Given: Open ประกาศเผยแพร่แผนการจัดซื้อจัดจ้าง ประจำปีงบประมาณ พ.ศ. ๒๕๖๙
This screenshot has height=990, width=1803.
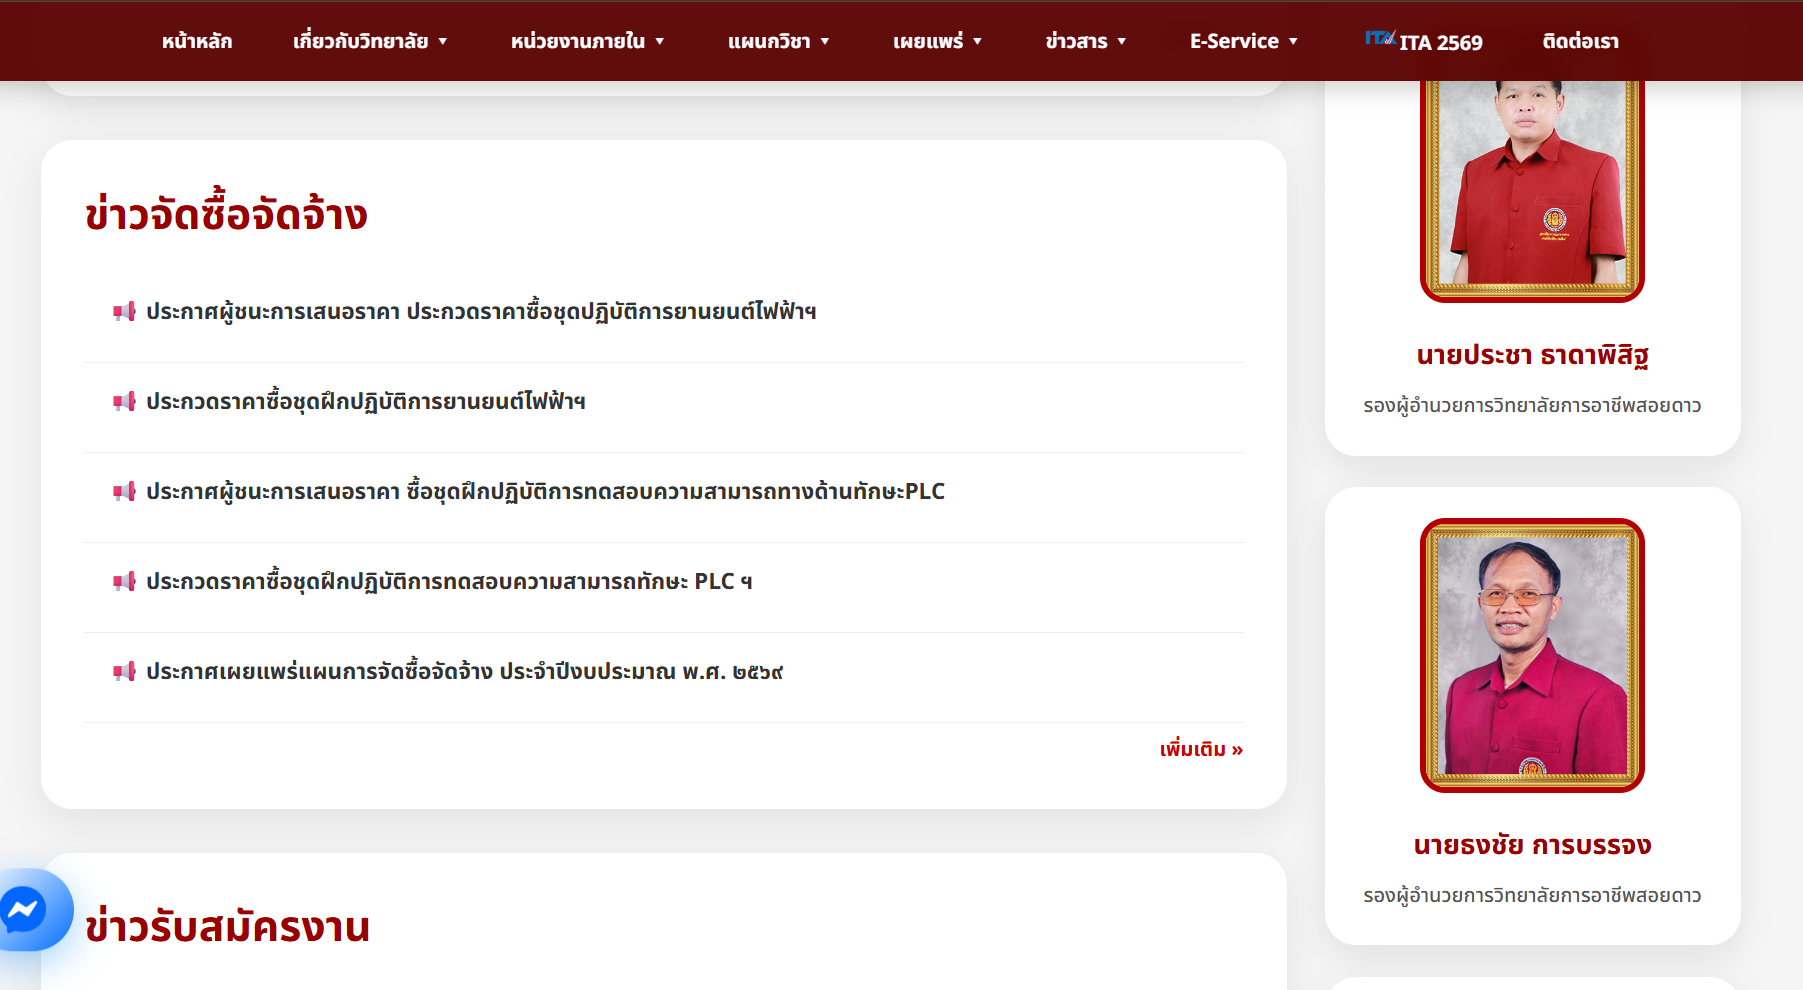Looking at the screenshot, I should coord(465,672).
